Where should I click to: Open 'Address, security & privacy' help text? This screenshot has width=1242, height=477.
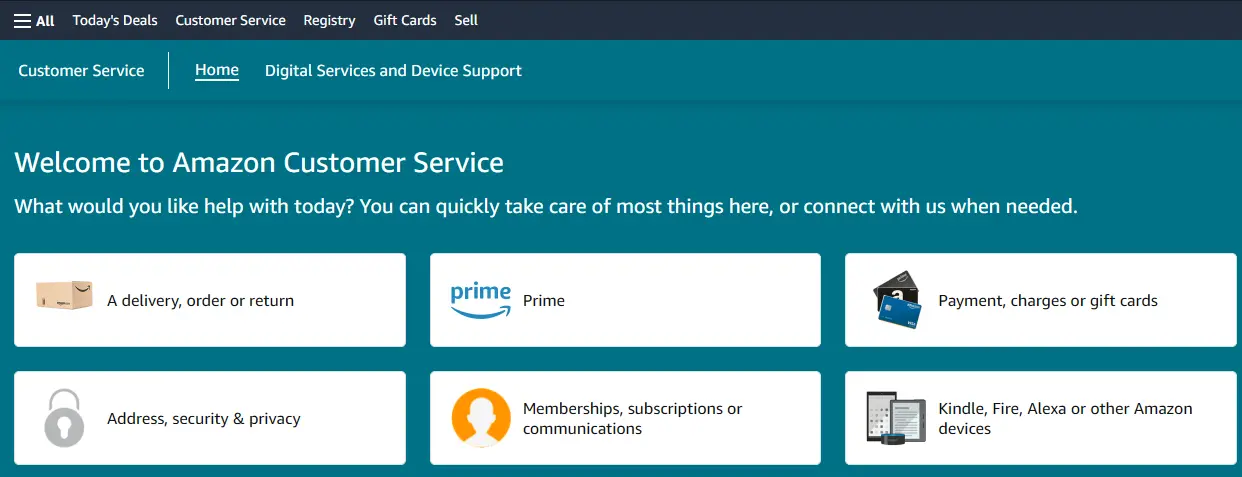tap(204, 418)
